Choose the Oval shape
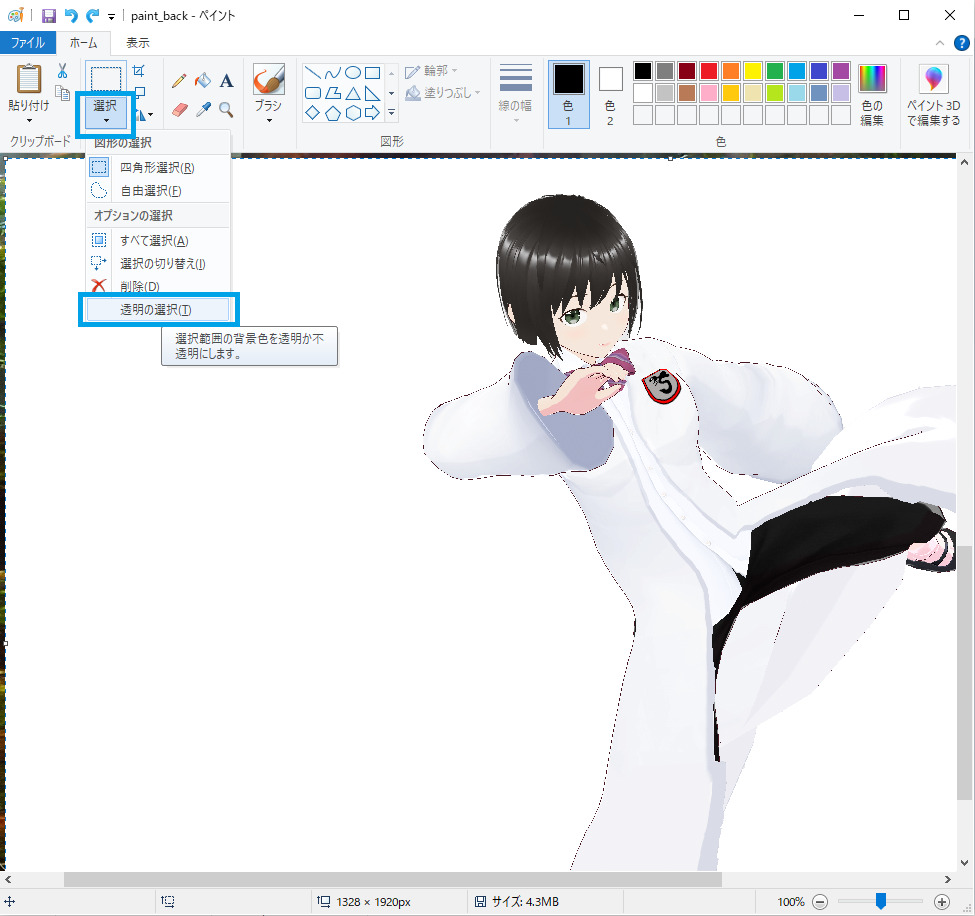This screenshot has width=975, height=916. tap(353, 73)
